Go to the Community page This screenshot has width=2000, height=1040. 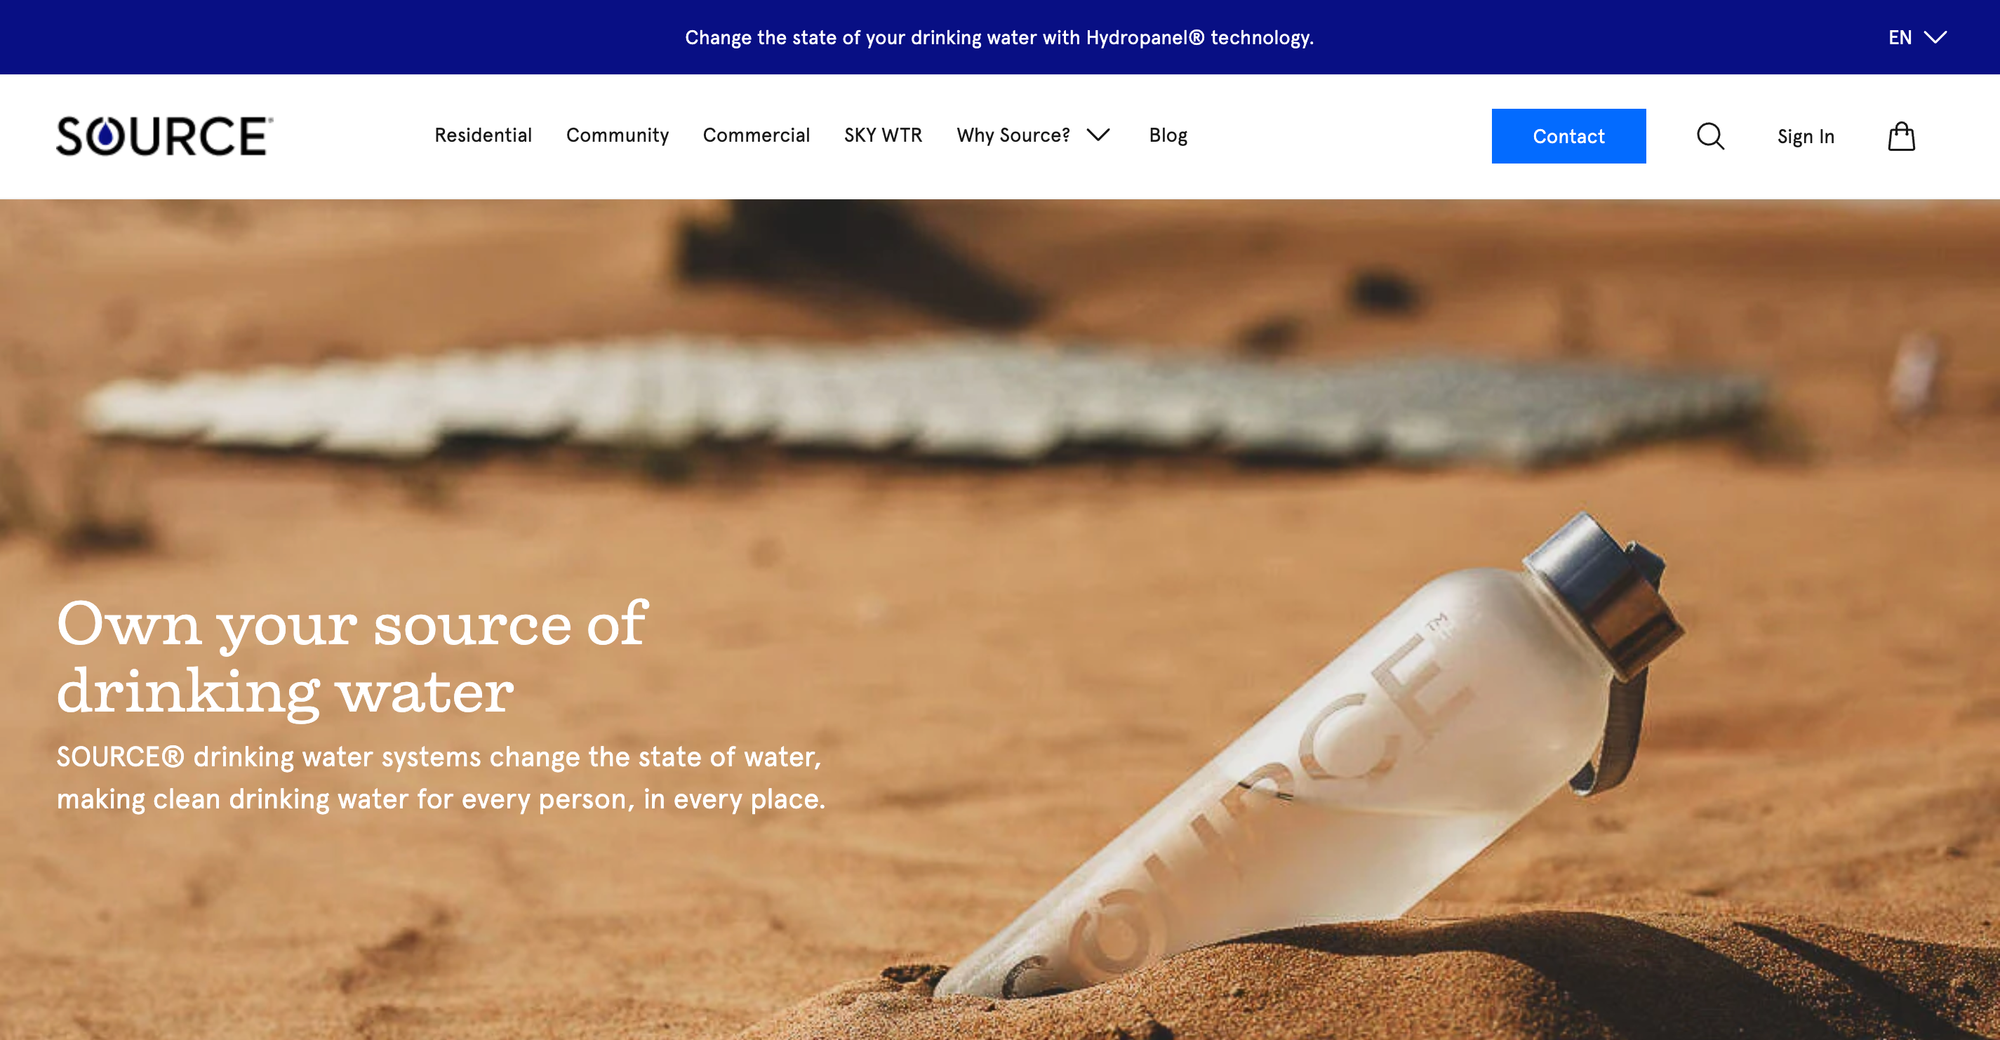point(617,135)
